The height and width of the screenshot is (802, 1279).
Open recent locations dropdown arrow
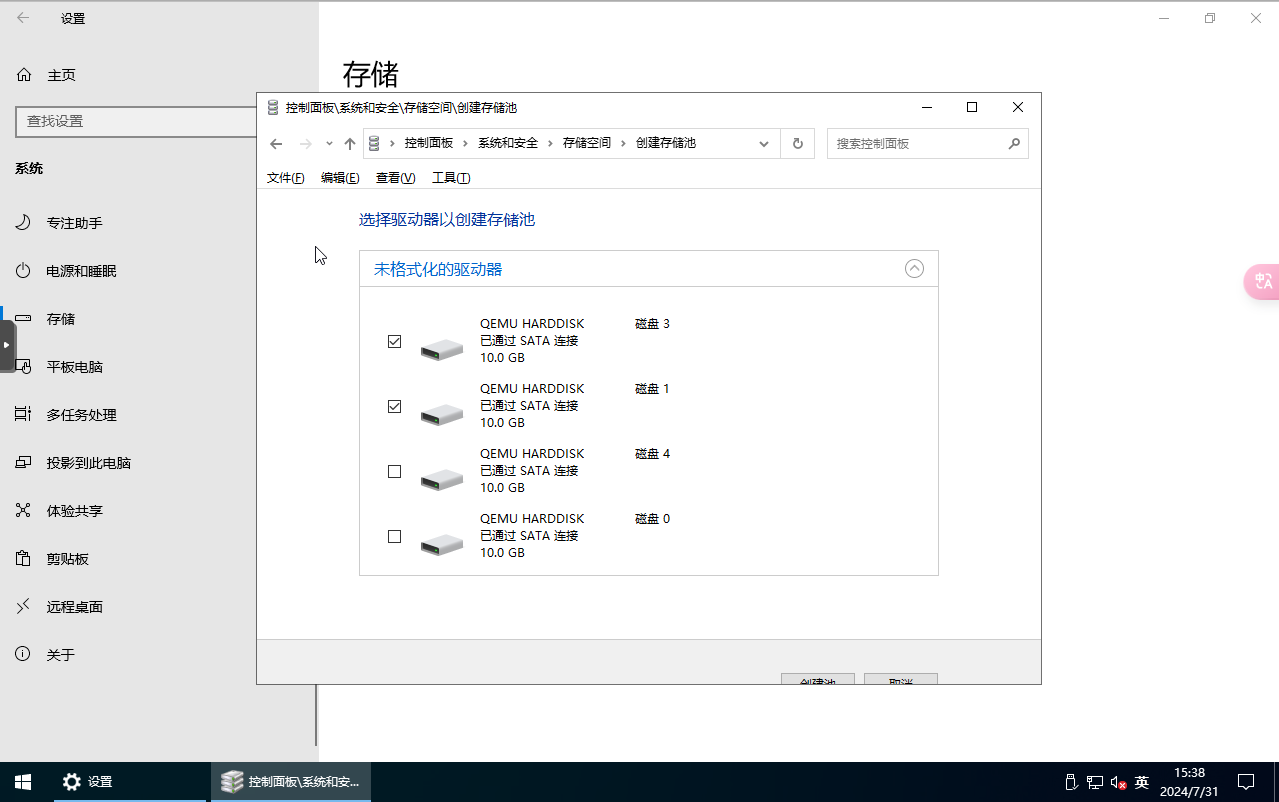tap(329, 144)
